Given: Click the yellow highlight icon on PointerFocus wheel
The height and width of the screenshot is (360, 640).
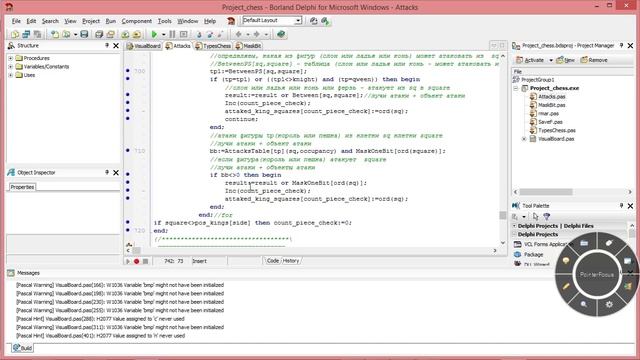Looking at the screenshot, I should point(566,260).
